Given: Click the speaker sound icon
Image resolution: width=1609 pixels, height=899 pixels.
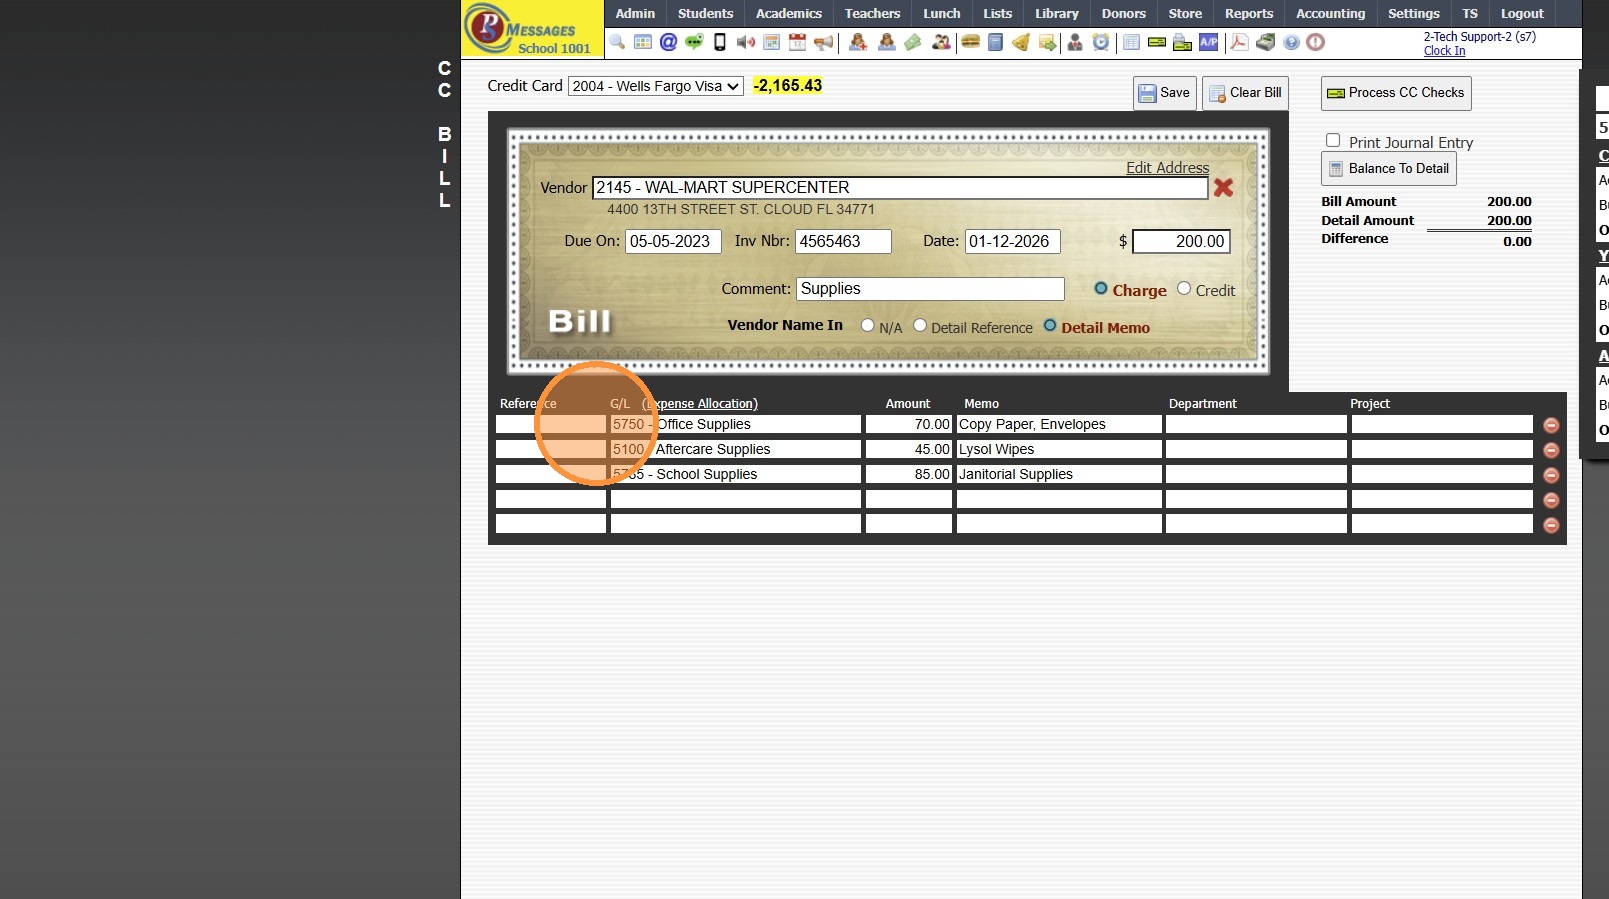Looking at the screenshot, I should [x=746, y=42].
